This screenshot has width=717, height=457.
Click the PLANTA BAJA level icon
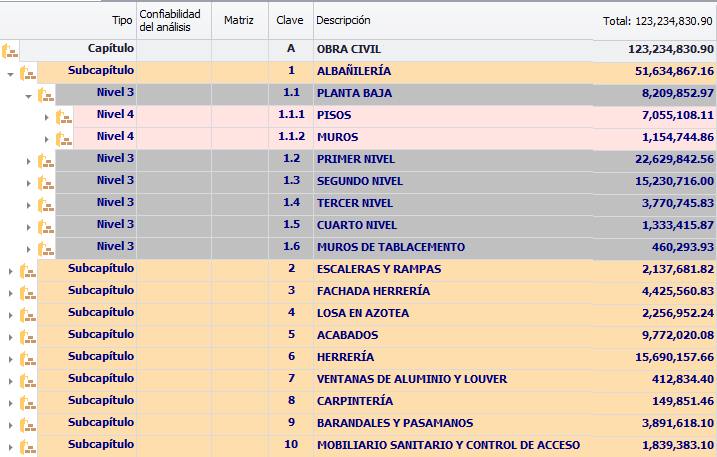coord(45,94)
